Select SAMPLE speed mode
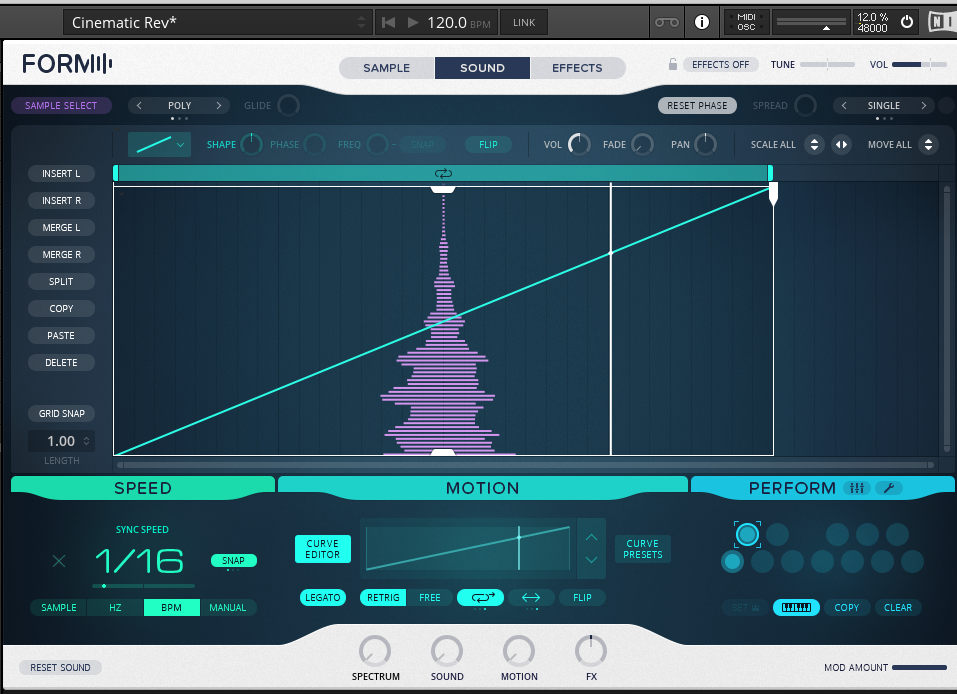The height and width of the screenshot is (694, 957). (59, 607)
